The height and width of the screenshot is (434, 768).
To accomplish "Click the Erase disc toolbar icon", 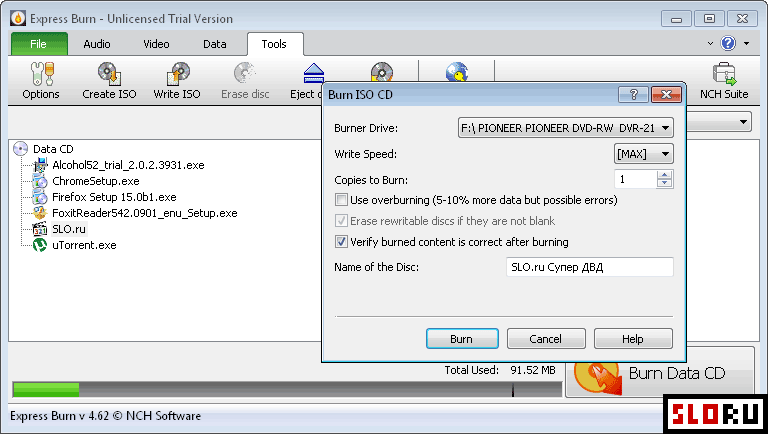I will [245, 73].
